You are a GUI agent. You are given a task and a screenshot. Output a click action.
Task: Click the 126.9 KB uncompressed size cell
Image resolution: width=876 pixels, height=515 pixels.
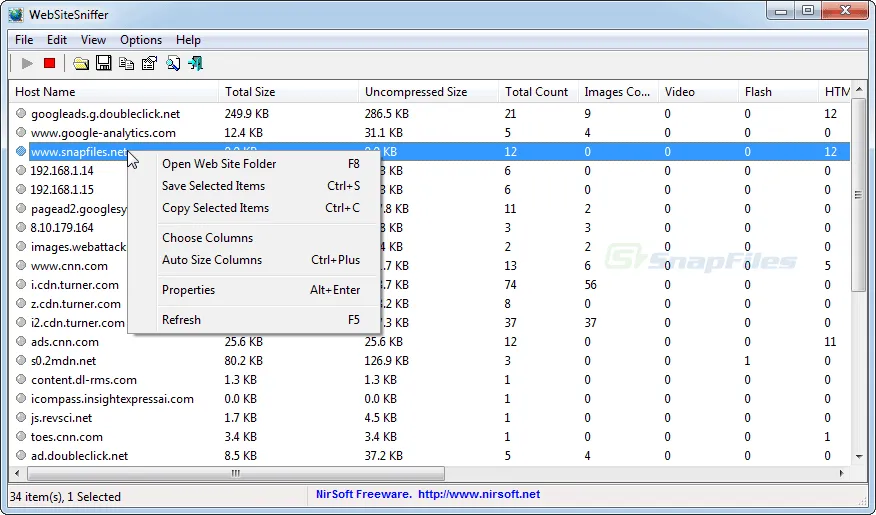pos(387,361)
